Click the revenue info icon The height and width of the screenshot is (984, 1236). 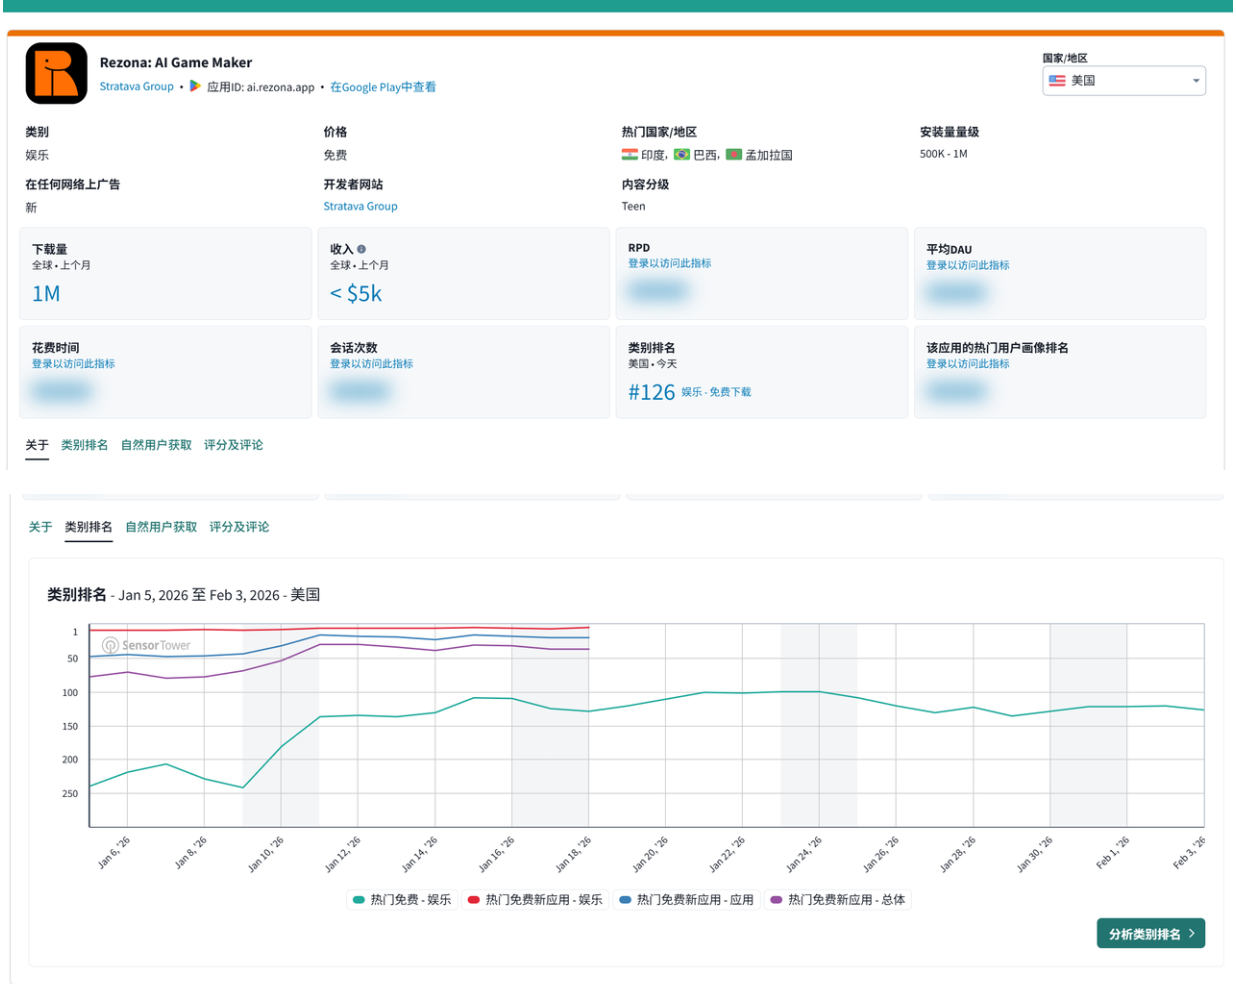point(361,249)
